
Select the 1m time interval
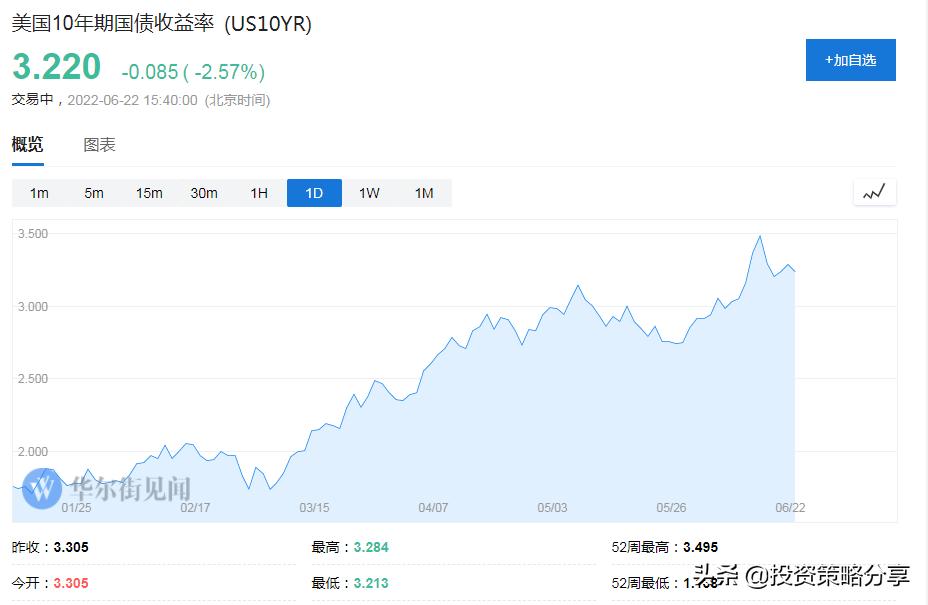38,192
